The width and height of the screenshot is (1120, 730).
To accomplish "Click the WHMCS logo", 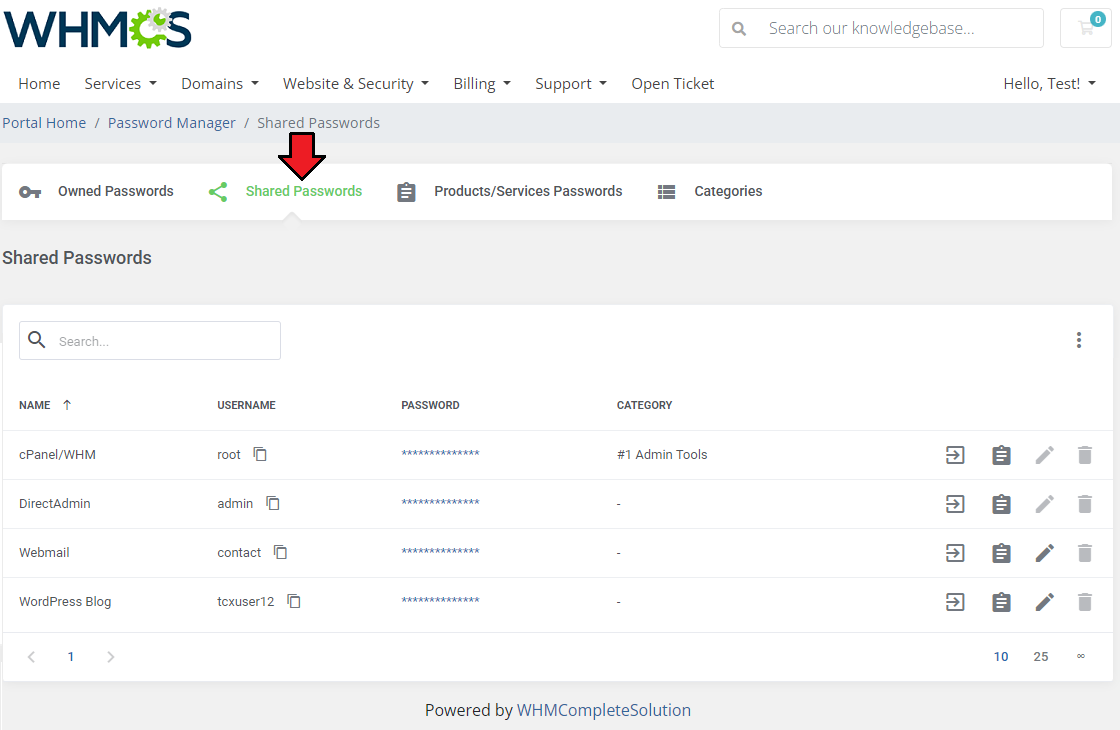I will pyautogui.click(x=98, y=28).
